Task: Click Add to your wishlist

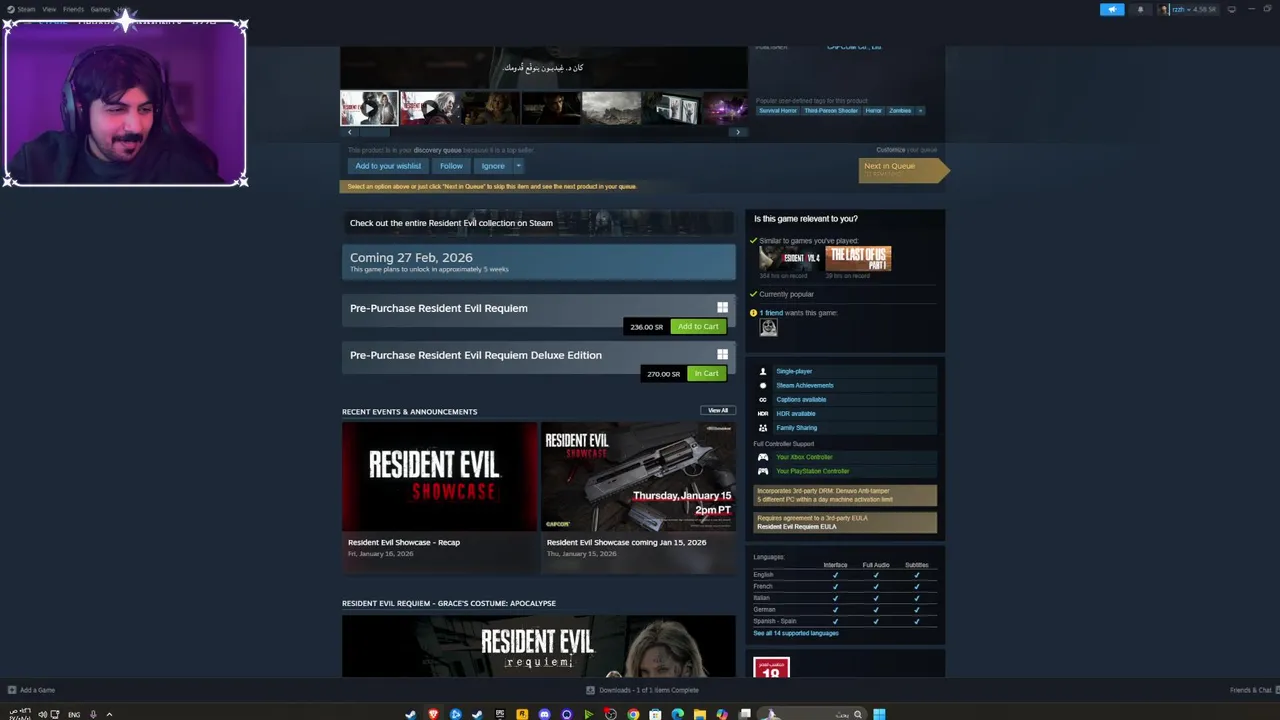Action: coord(388,166)
